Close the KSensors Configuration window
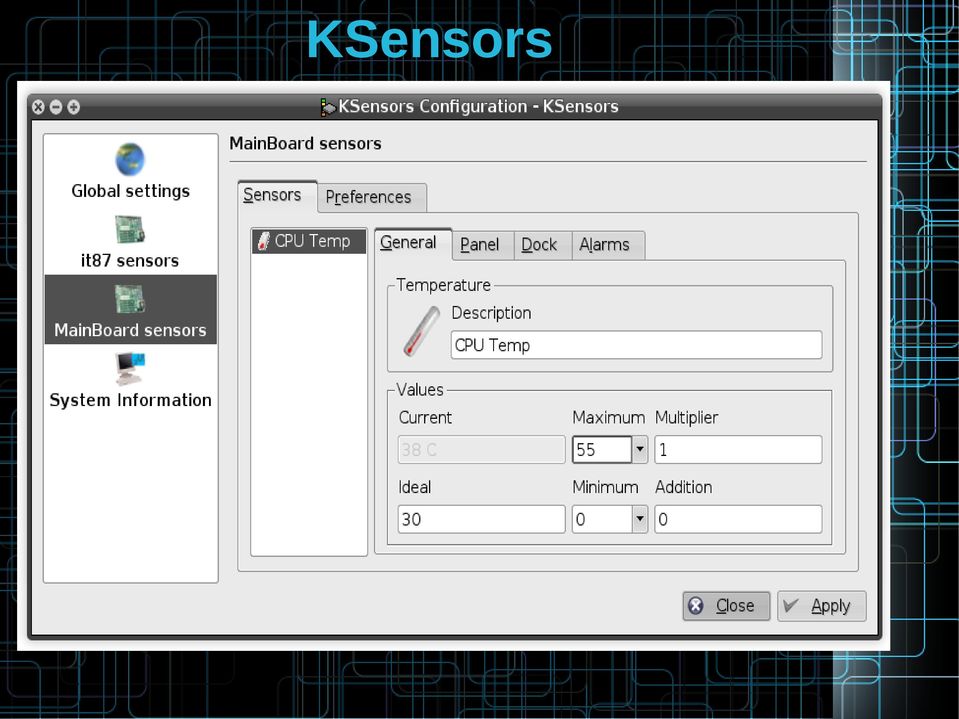This screenshot has height=719, width=959. [x=38, y=107]
